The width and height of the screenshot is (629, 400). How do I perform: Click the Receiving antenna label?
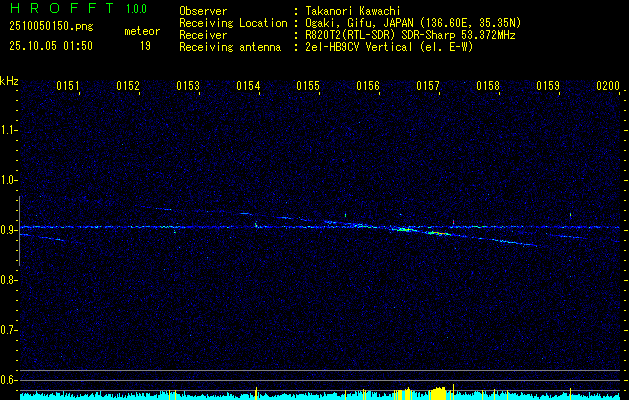coord(230,47)
